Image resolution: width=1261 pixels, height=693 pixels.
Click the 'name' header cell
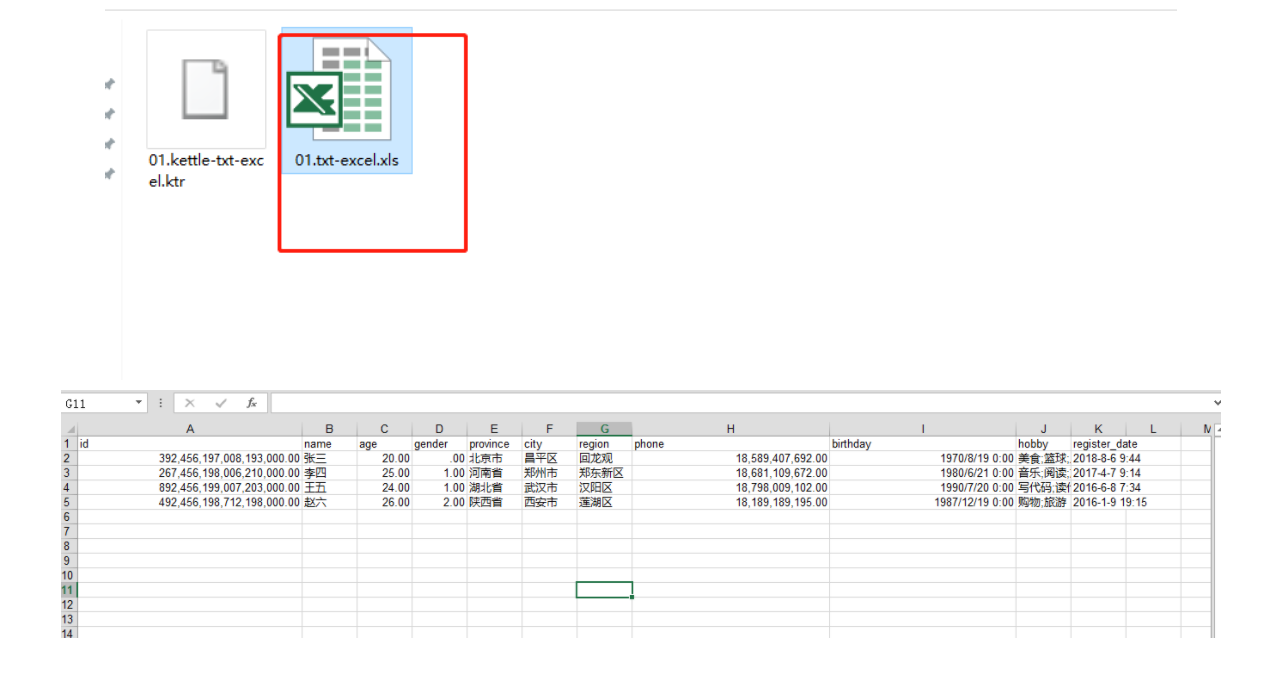coord(329,444)
